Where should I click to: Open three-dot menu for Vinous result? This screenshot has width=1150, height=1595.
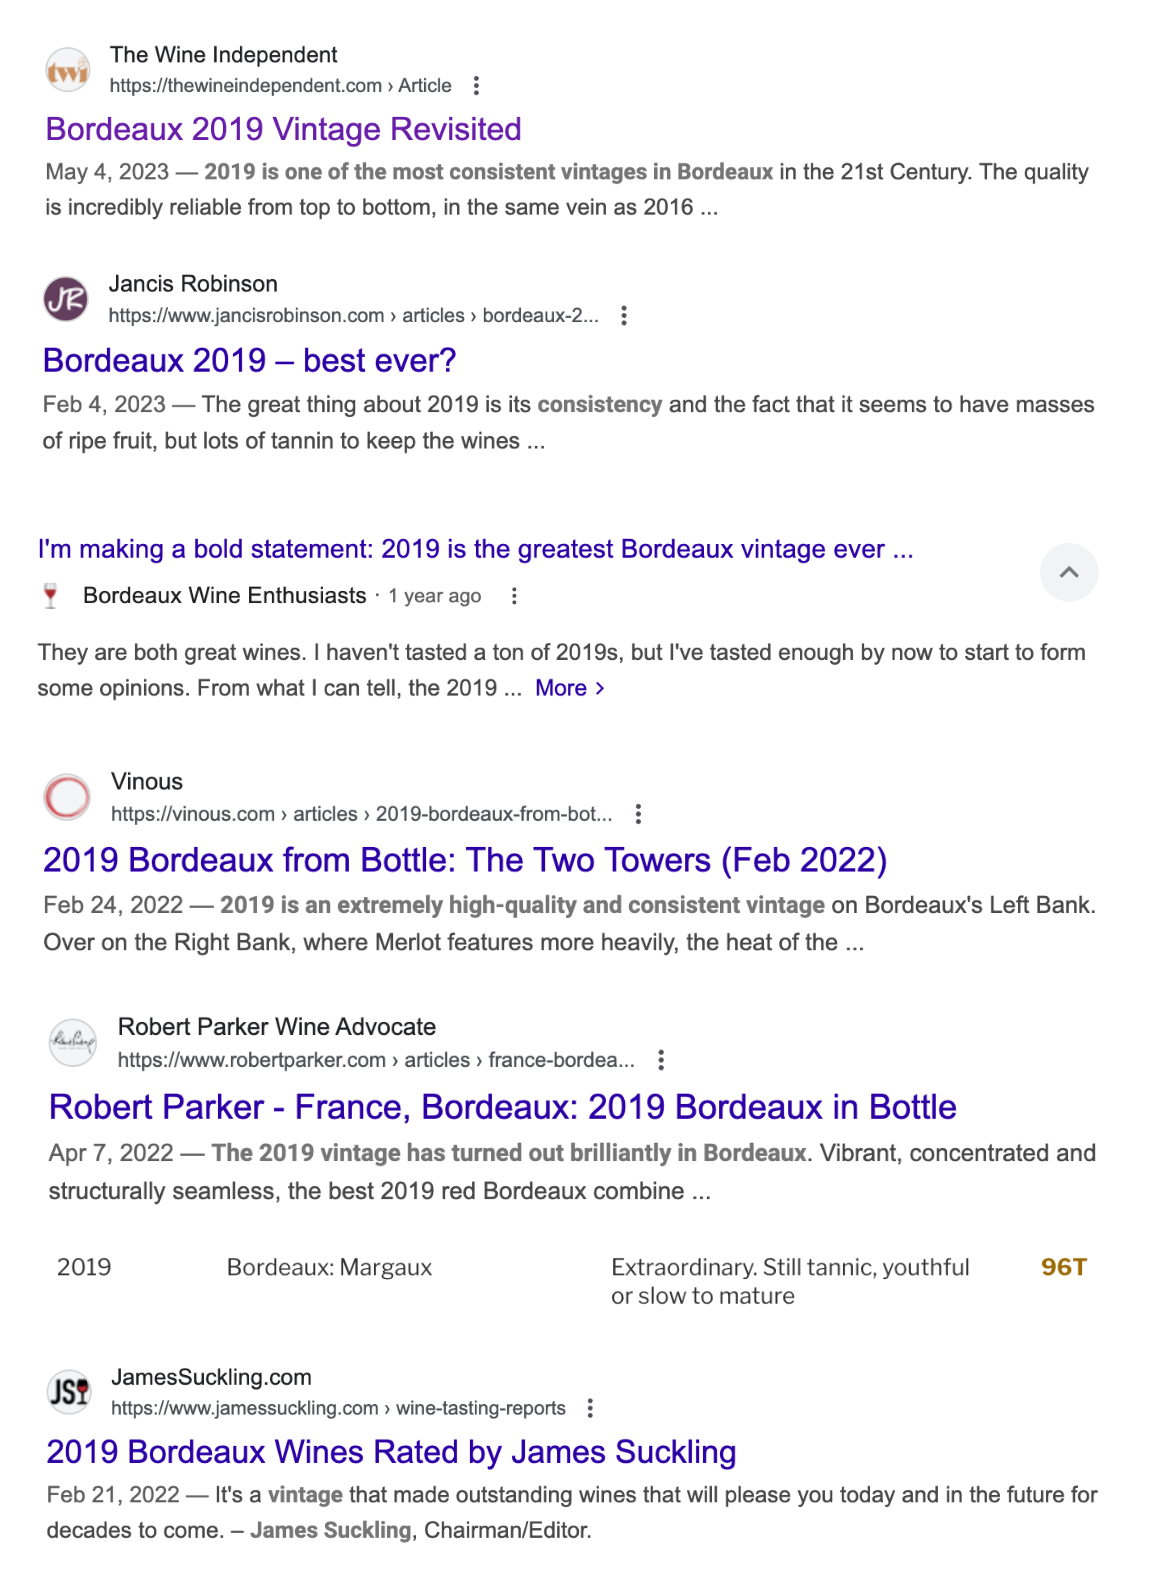pyautogui.click(x=638, y=814)
